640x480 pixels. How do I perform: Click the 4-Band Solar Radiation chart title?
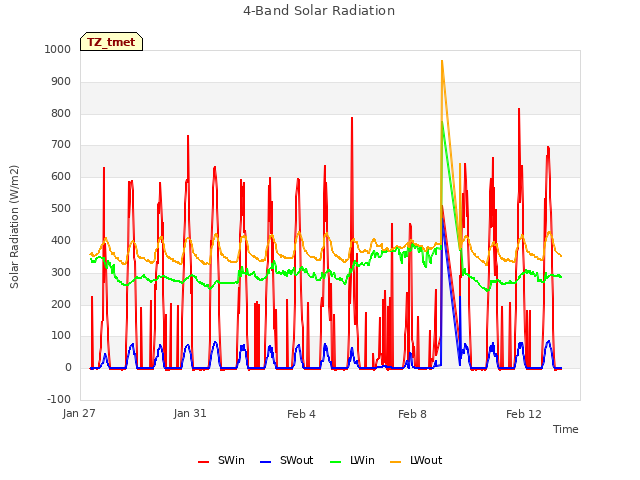click(319, 11)
